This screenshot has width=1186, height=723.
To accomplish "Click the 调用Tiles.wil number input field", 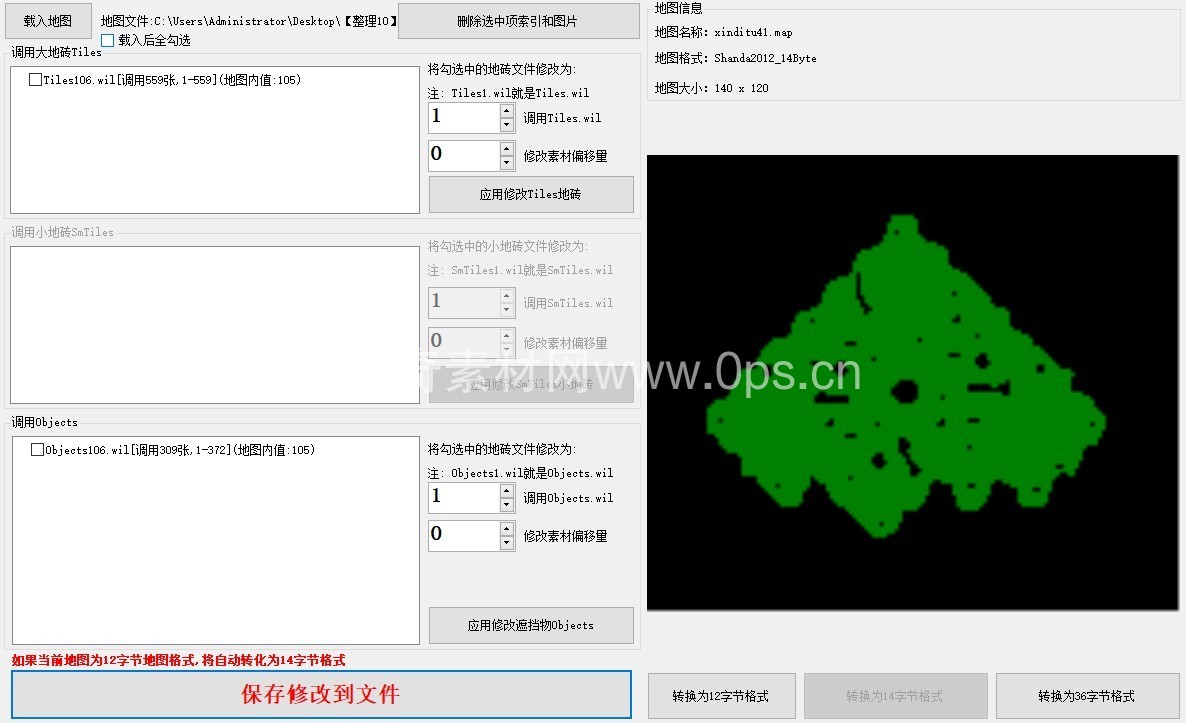I will pyautogui.click(x=464, y=118).
